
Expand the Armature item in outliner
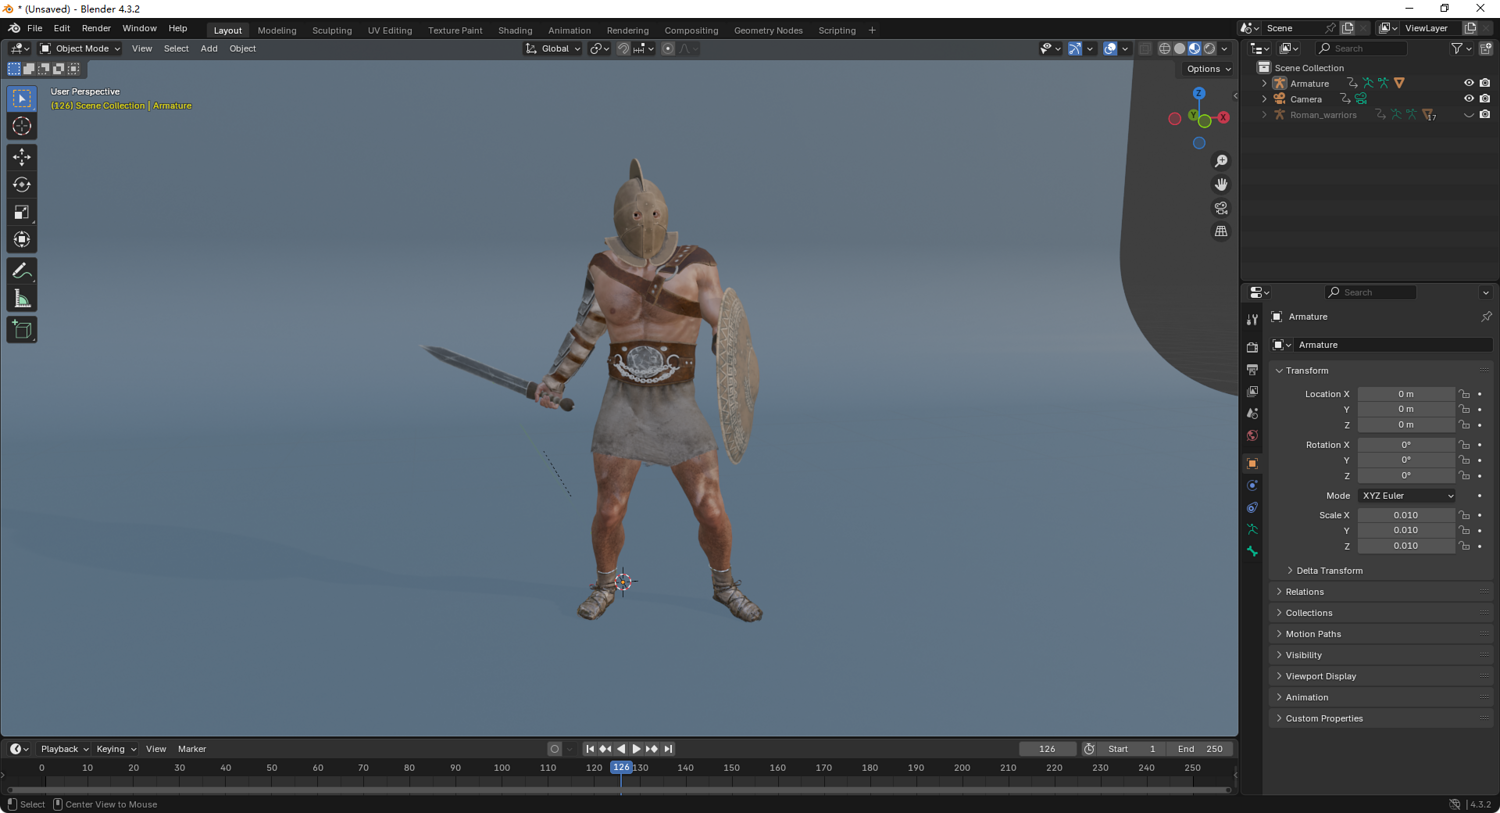click(1265, 84)
